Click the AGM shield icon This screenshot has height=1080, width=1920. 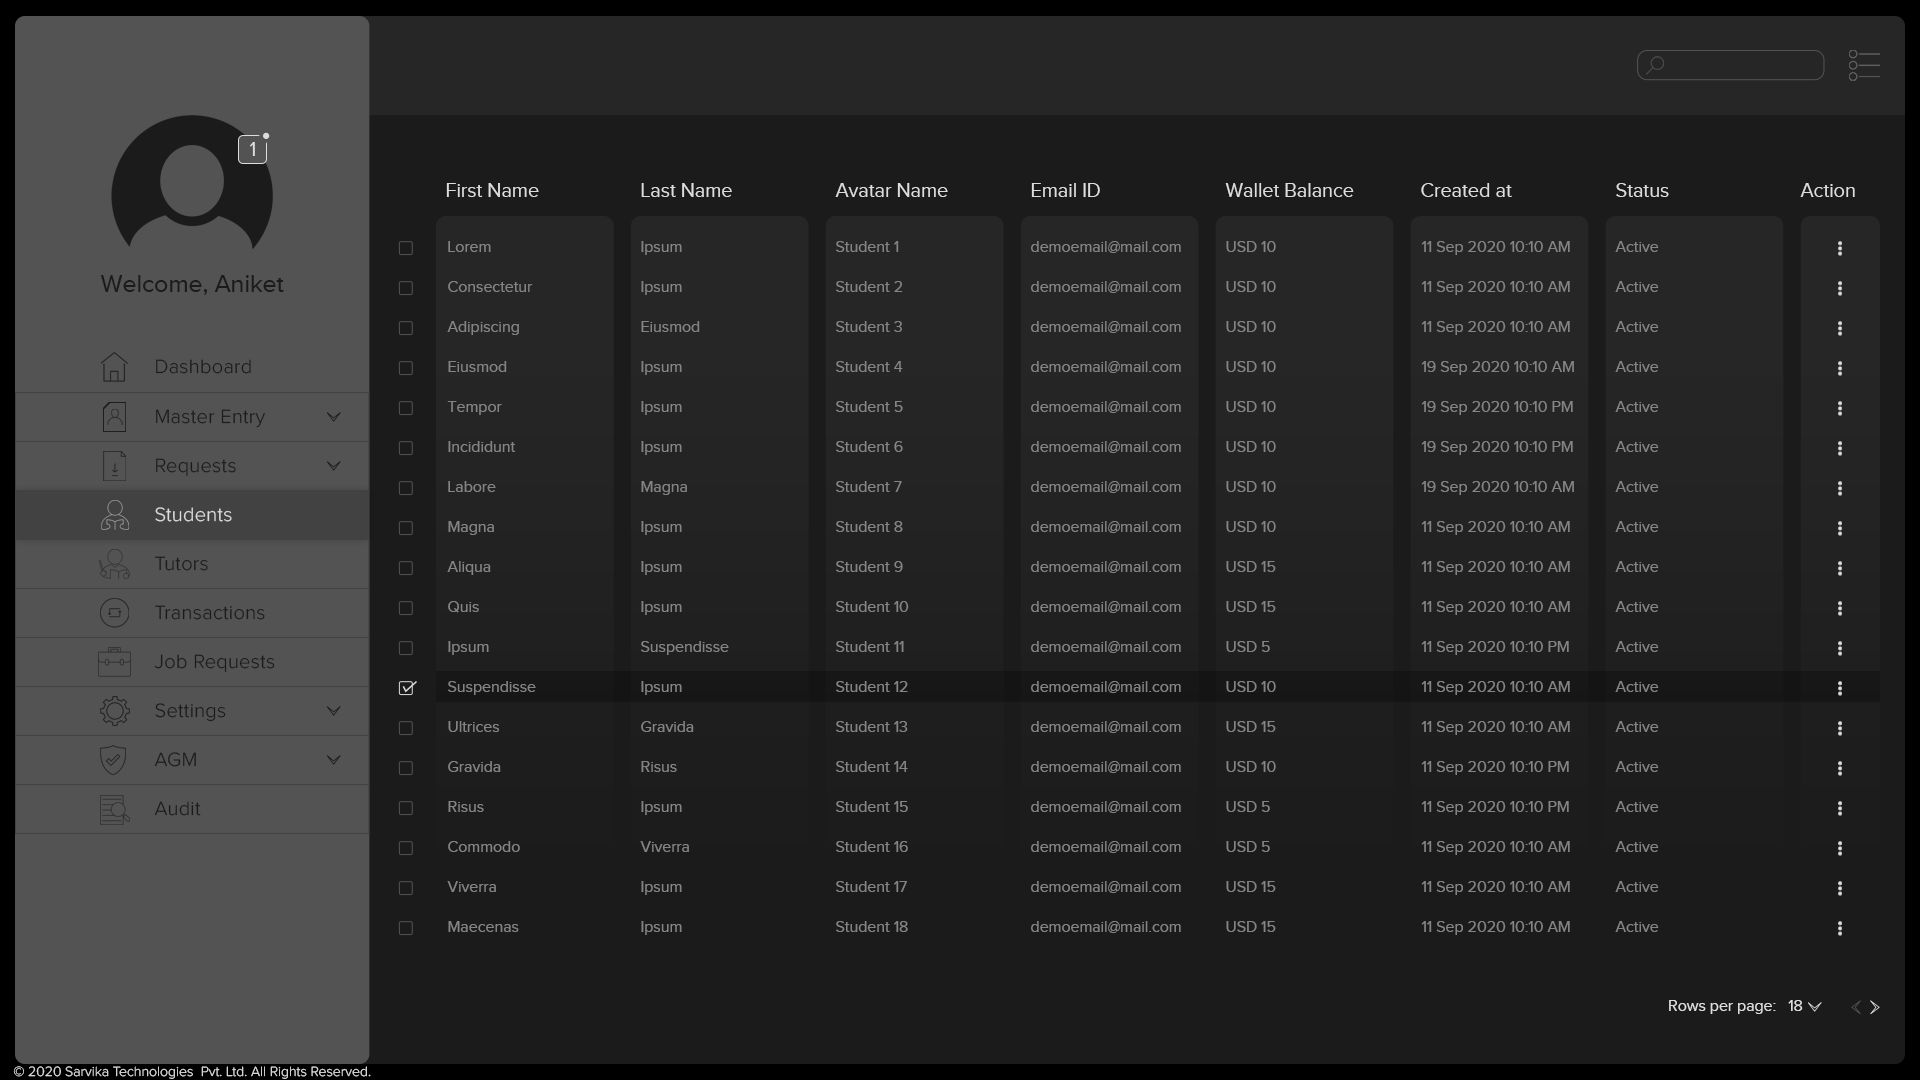114,760
